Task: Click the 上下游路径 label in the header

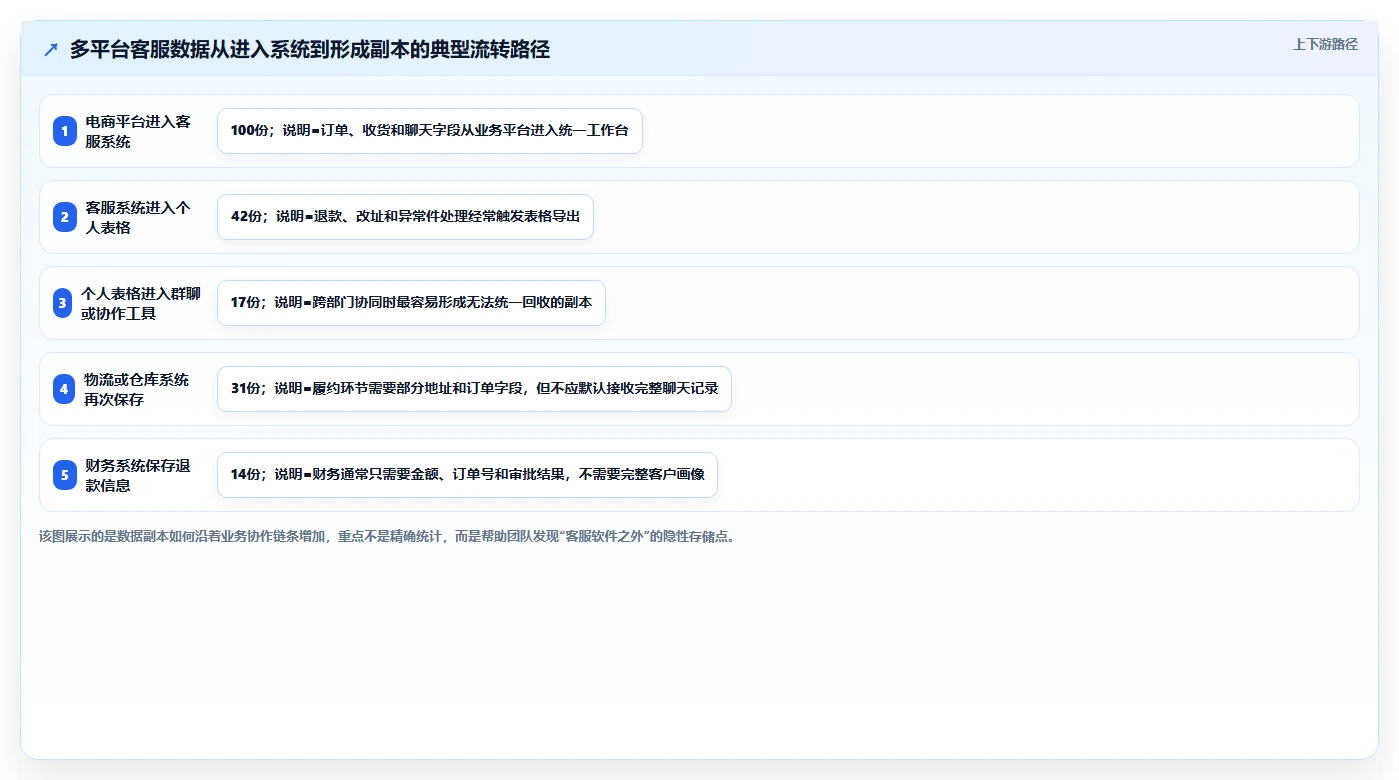Action: (1325, 44)
